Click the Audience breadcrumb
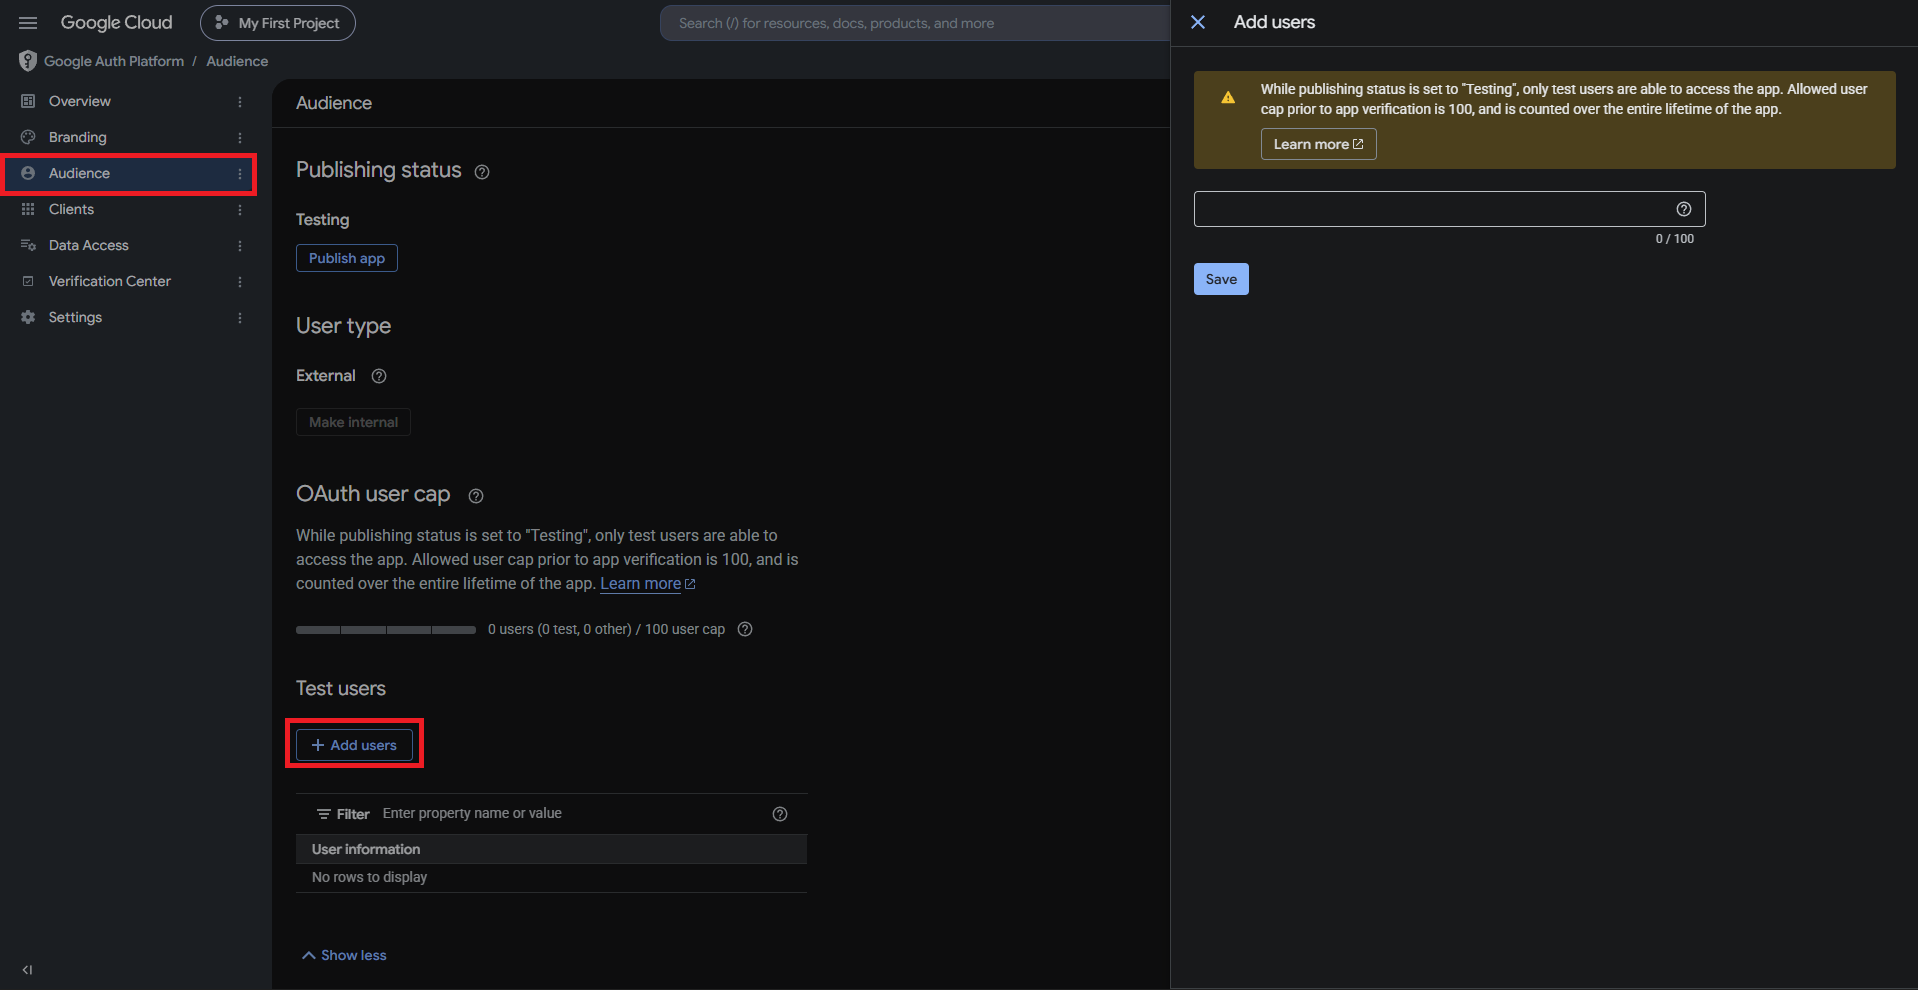The image size is (1918, 990). click(x=237, y=61)
